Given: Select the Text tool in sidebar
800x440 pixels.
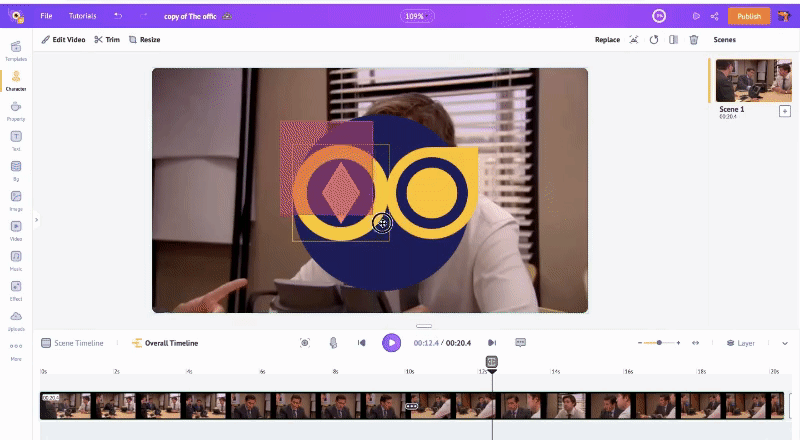Looking at the screenshot, I should click(x=16, y=139).
